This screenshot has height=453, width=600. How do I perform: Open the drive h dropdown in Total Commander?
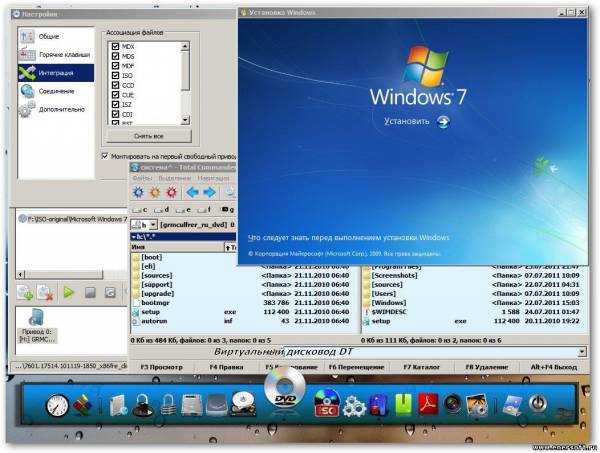[x=153, y=225]
